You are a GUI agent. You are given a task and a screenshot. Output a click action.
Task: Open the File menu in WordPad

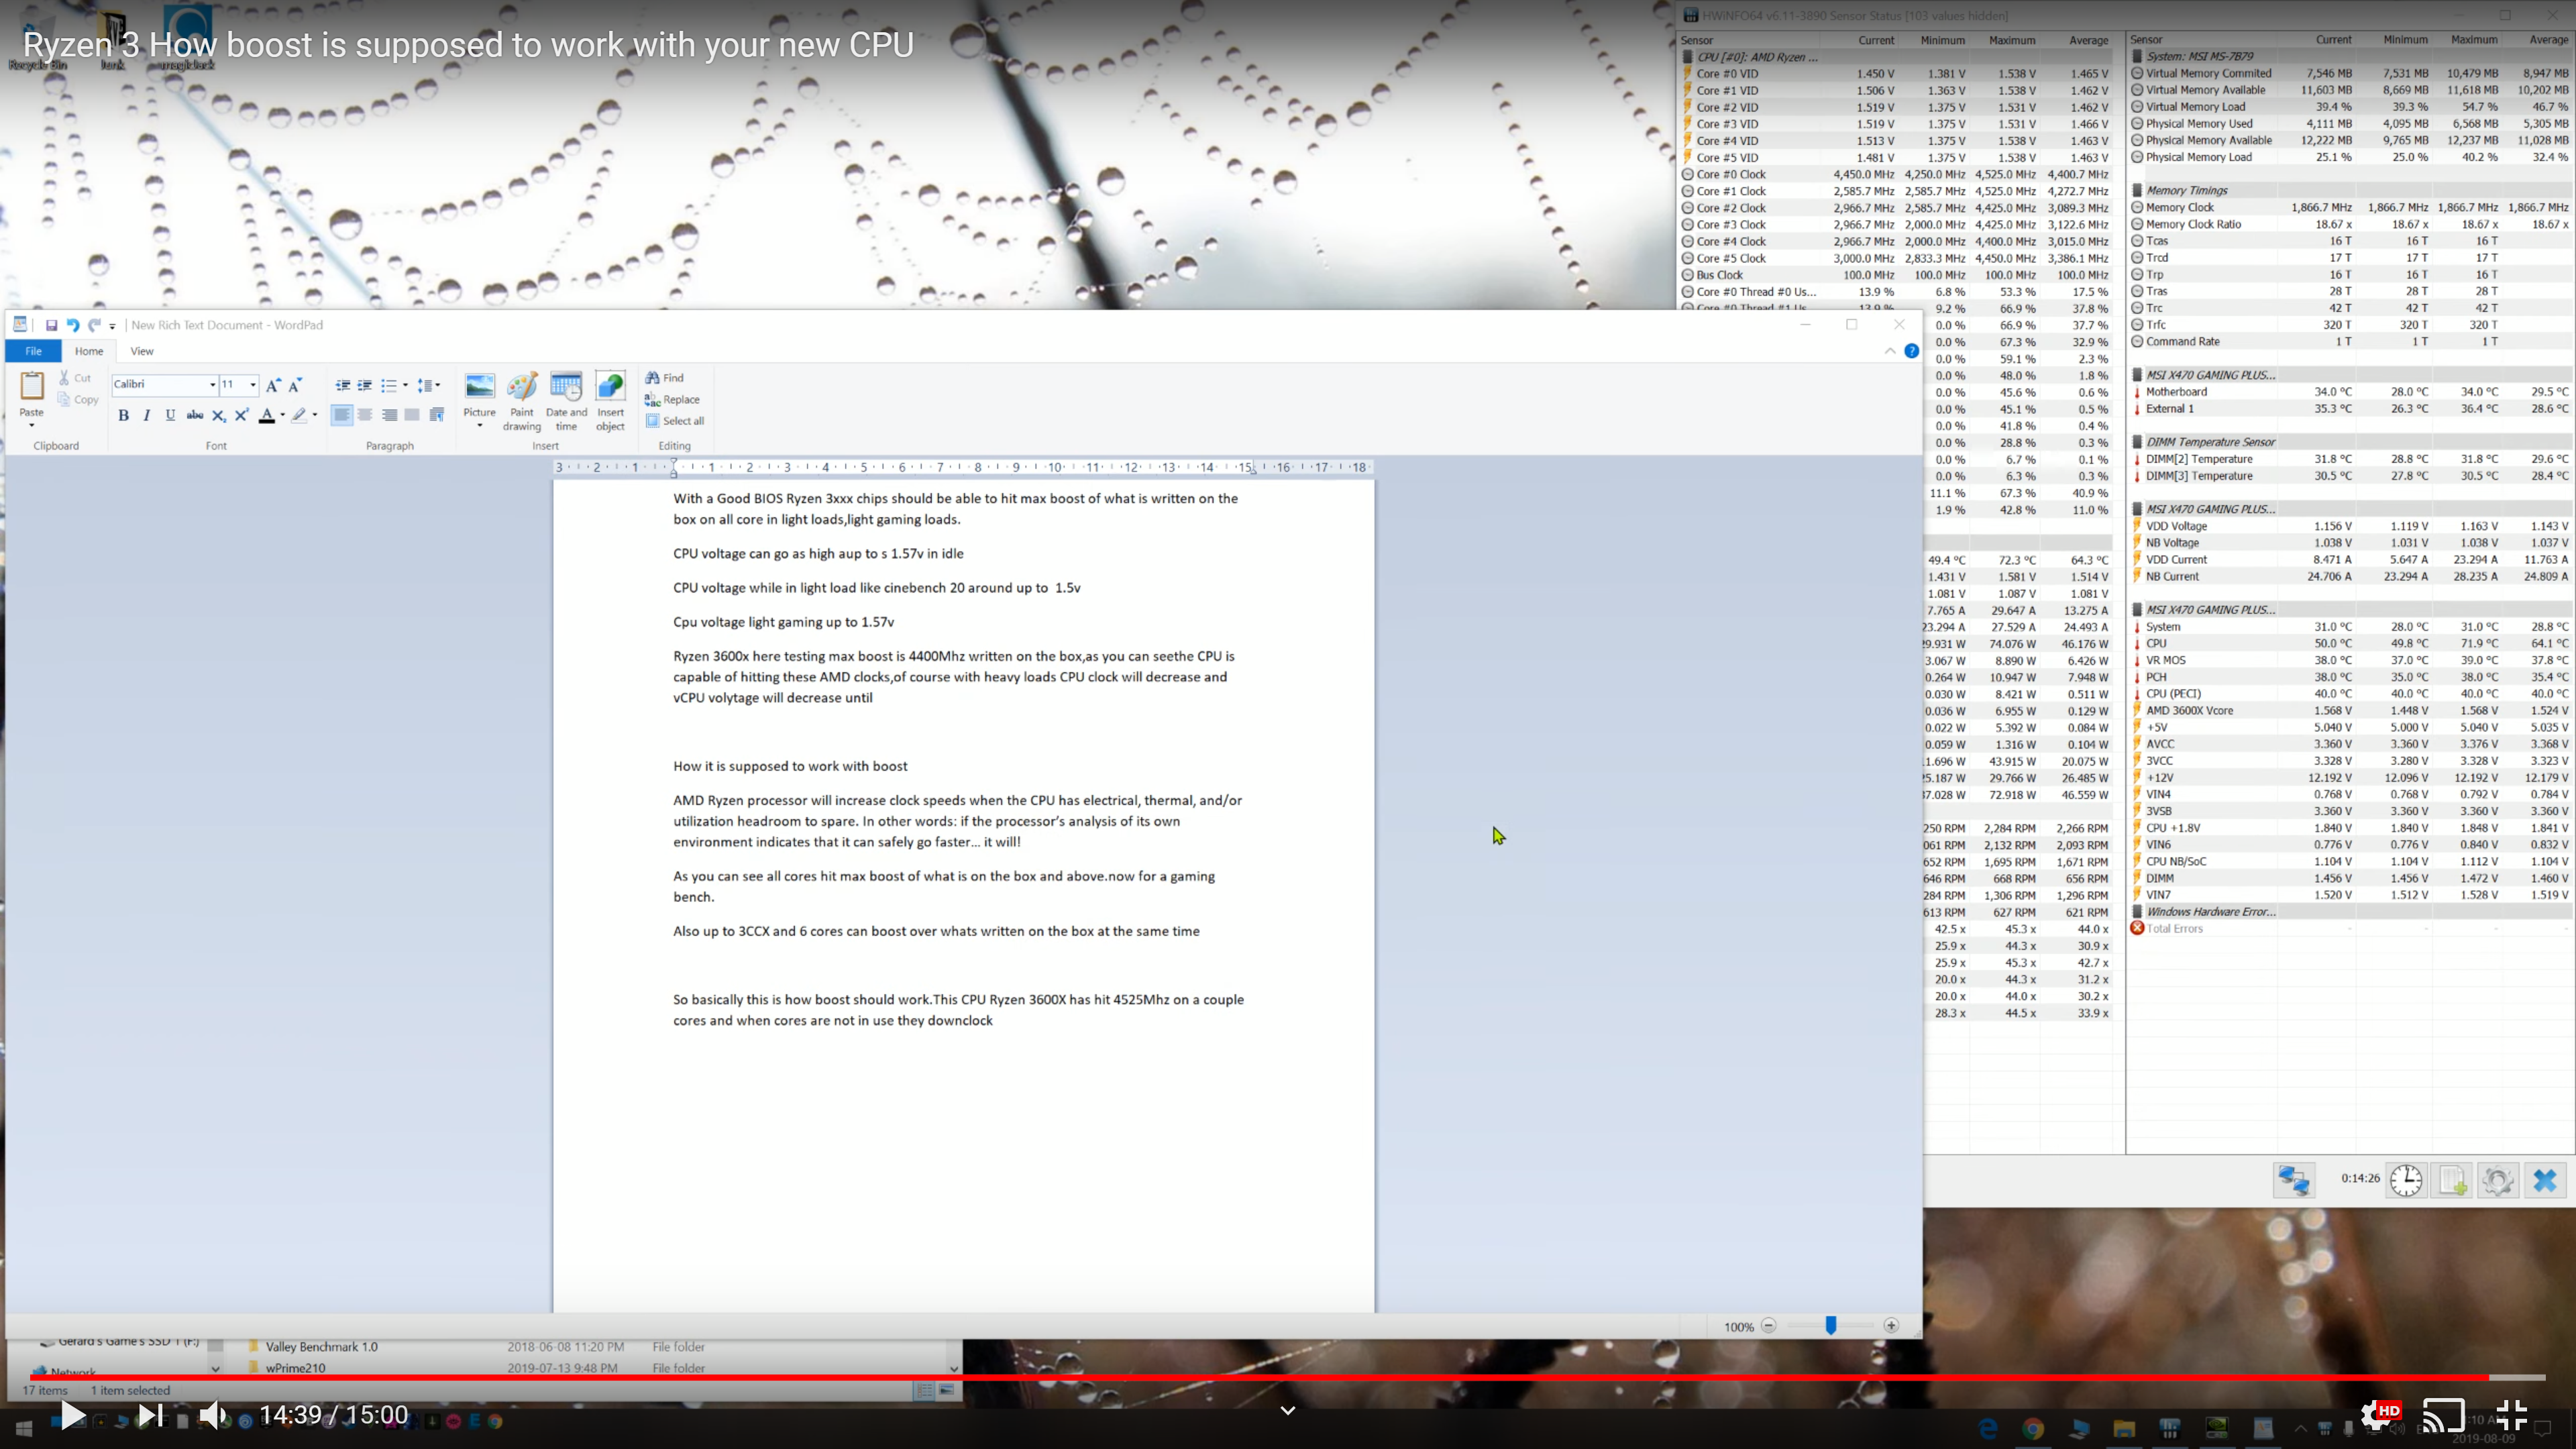(33, 351)
